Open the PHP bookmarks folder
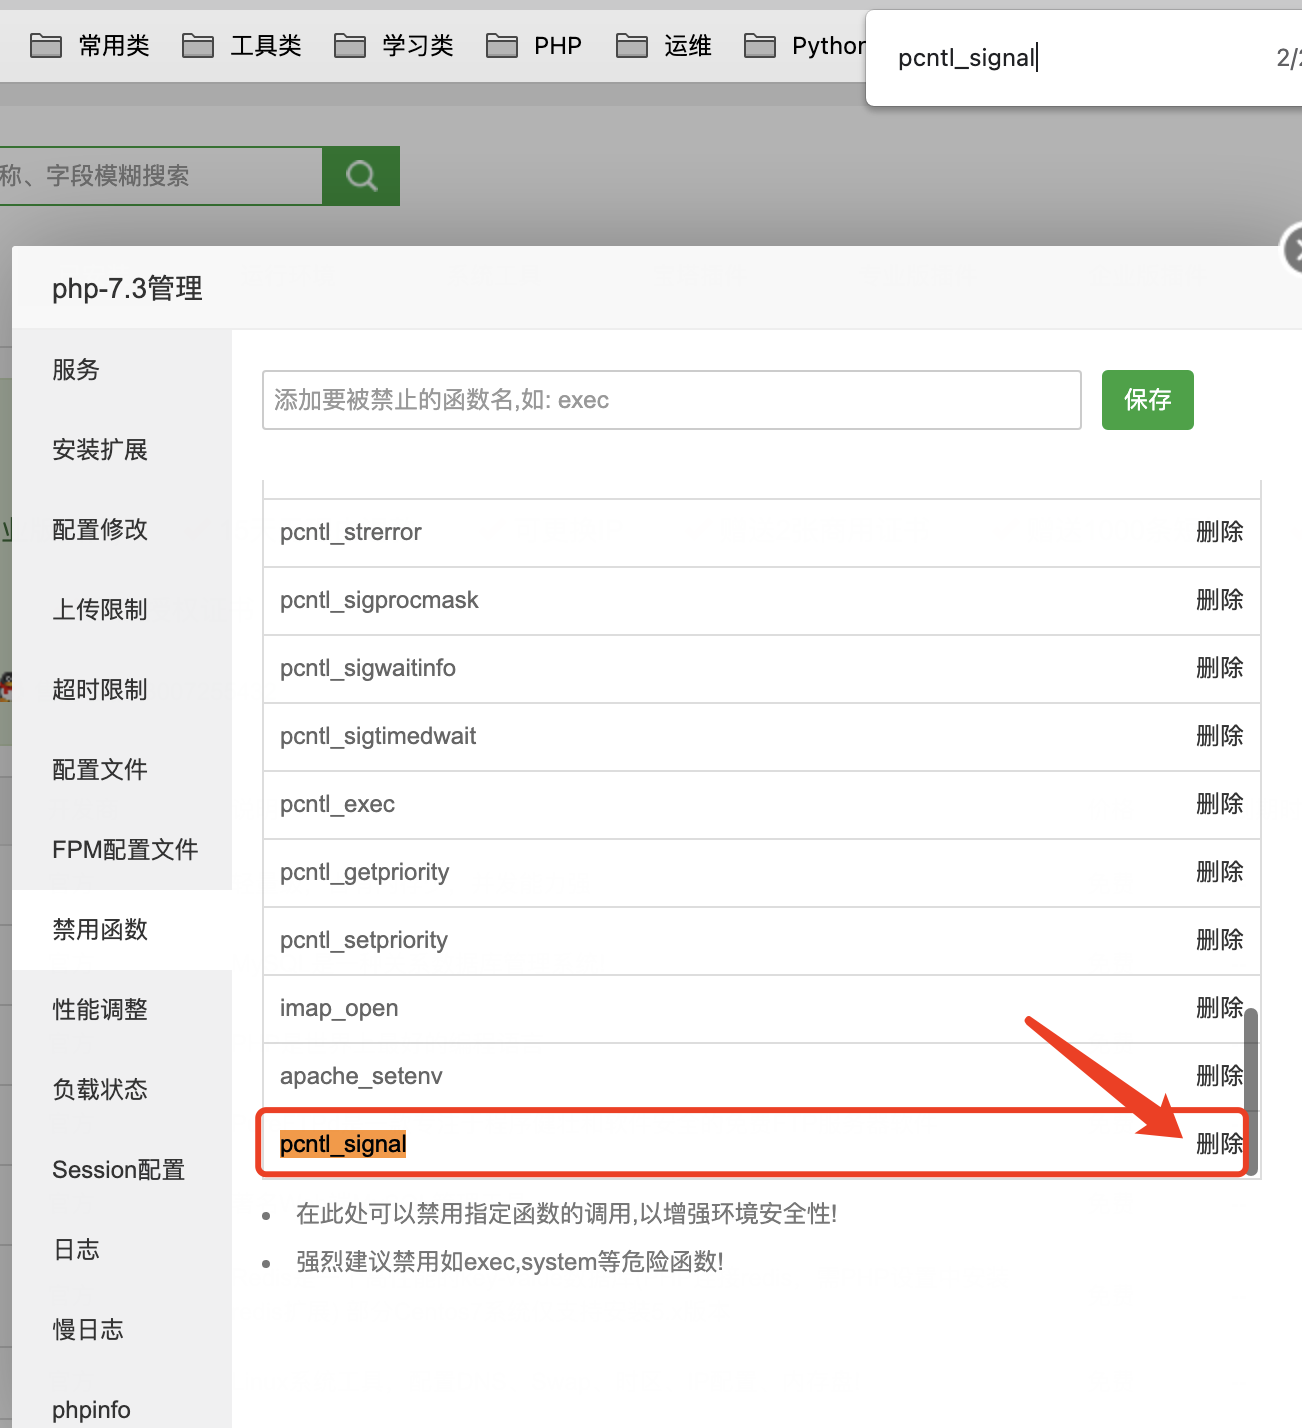The width and height of the screenshot is (1302, 1428). tap(534, 46)
